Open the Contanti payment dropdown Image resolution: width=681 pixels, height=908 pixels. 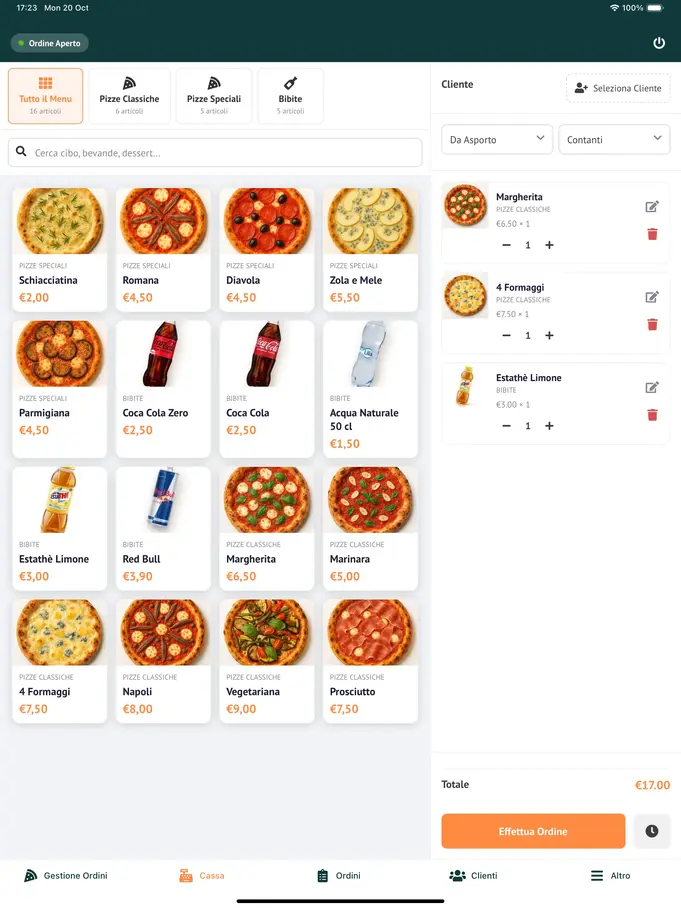tap(614, 139)
